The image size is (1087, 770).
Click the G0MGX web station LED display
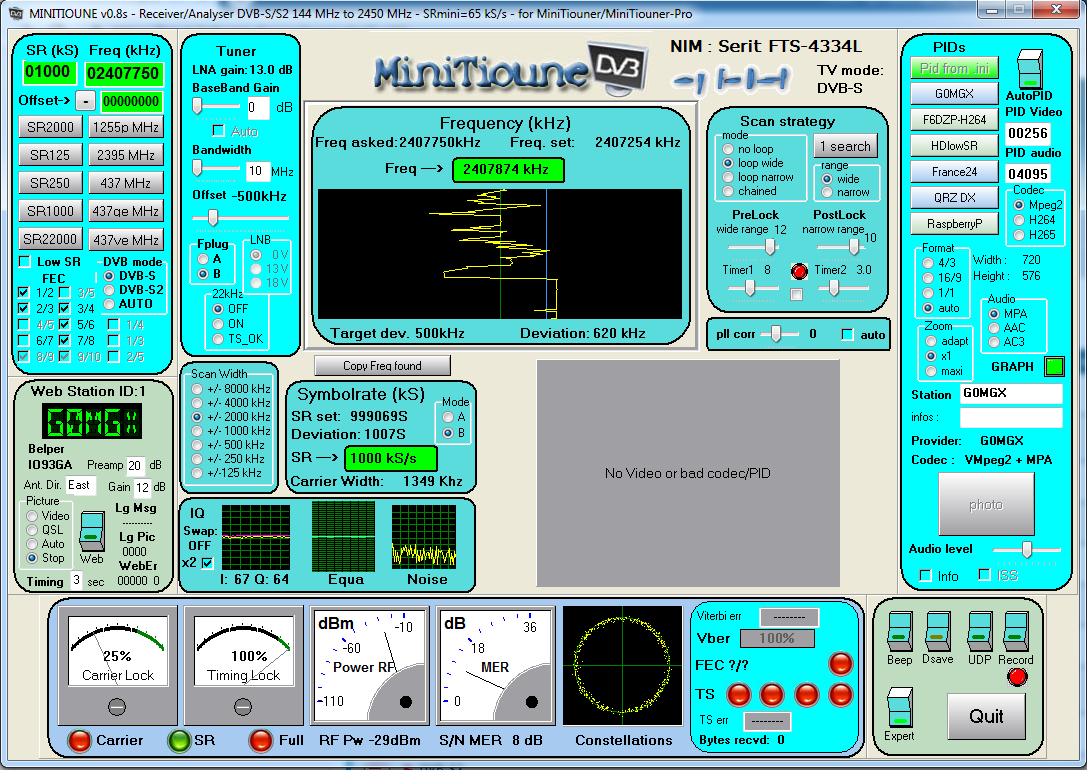point(92,421)
